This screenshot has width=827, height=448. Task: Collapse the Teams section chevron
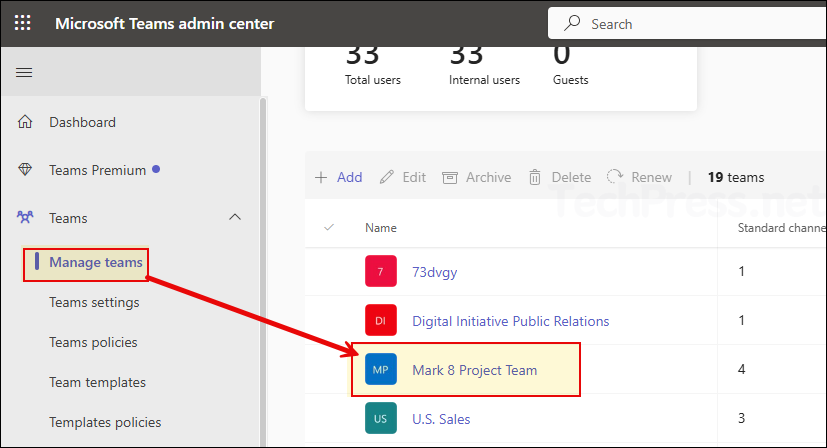coord(235,217)
